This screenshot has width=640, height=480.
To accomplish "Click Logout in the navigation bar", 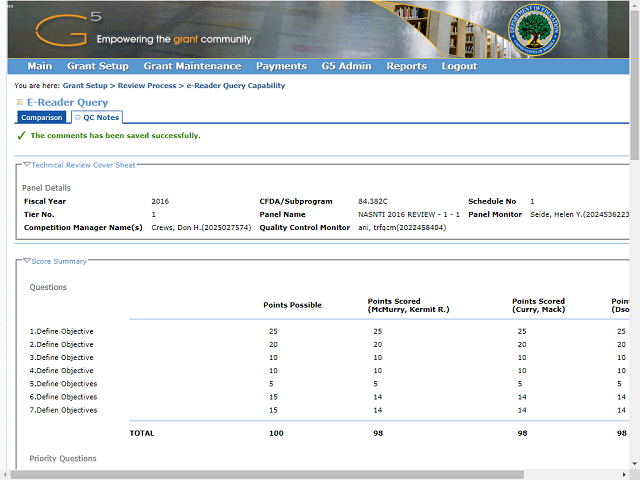I will coord(459,66).
